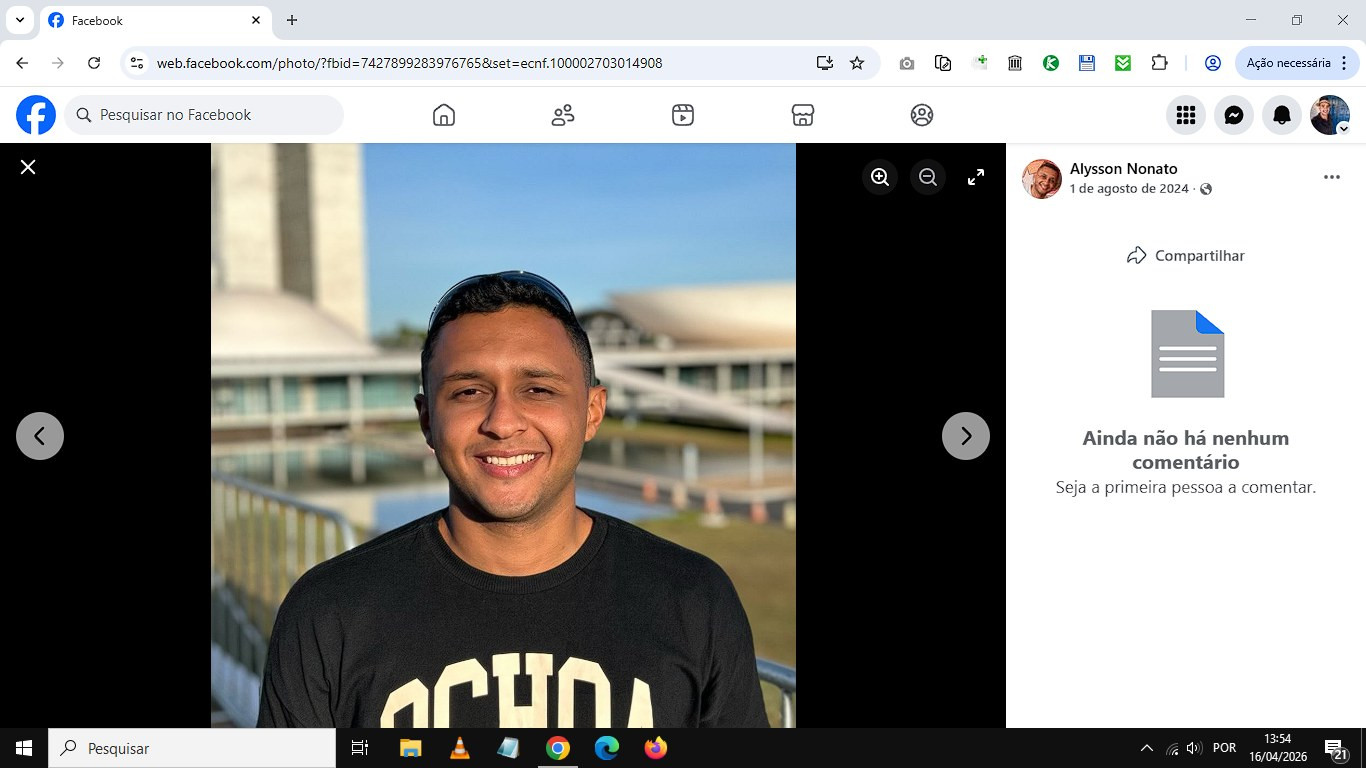Switch to the Facebook browser tab
This screenshot has width=1366, height=768.
point(150,20)
